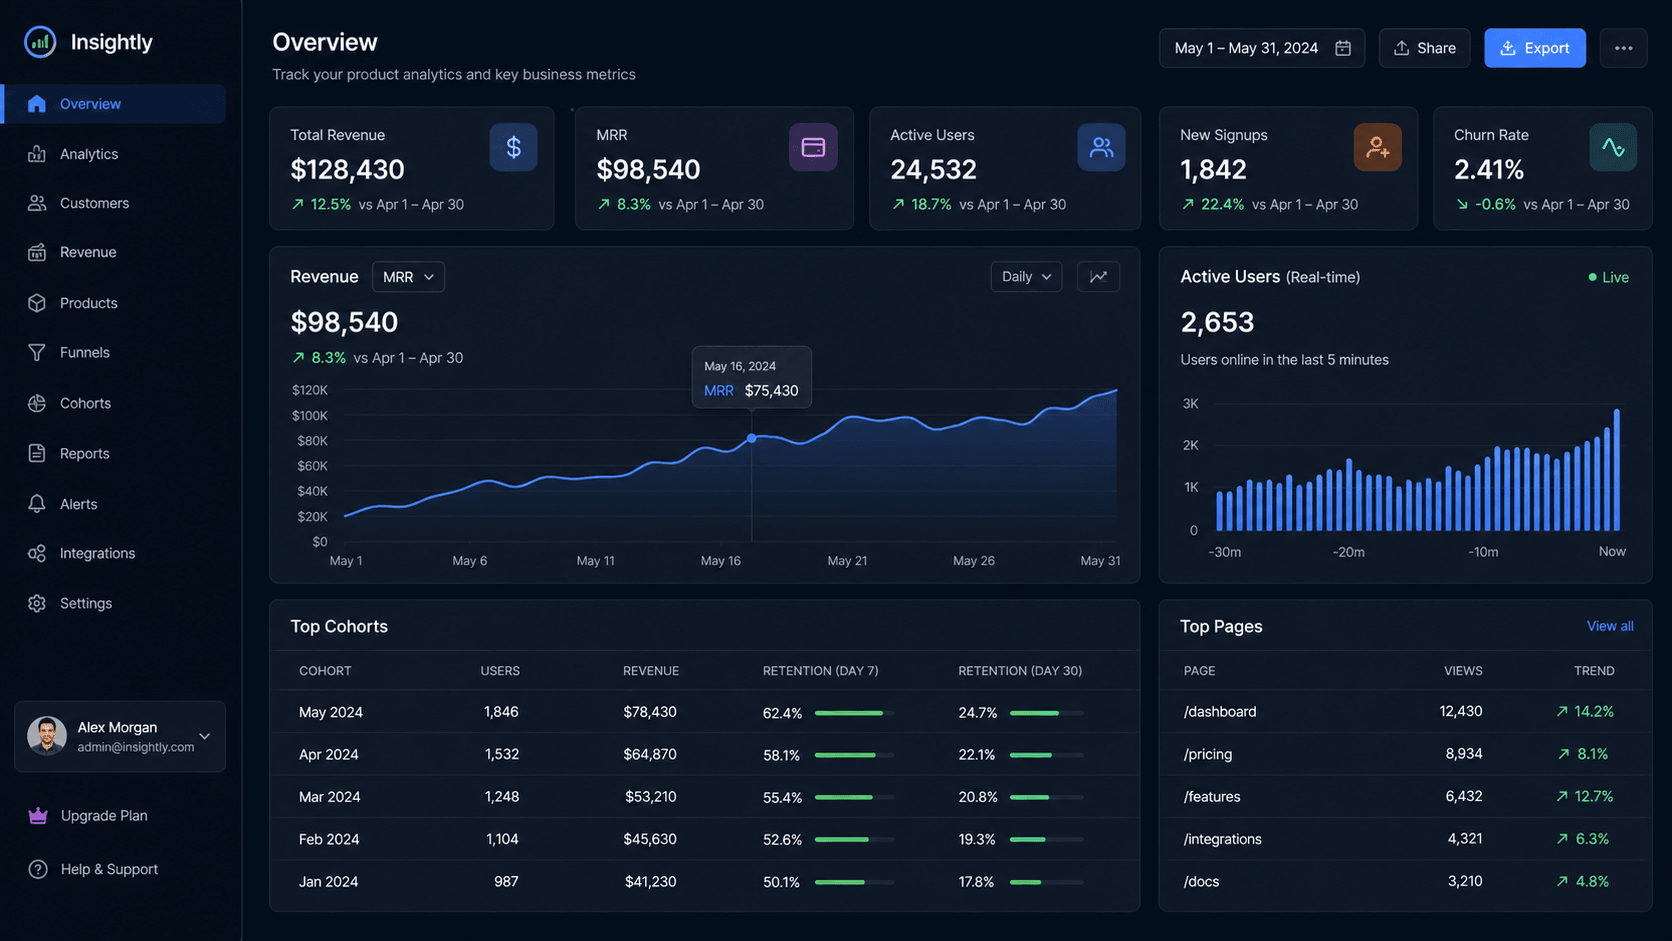Open the Daily interval dropdown
Screen dimensions: 1672x941
click(1026, 277)
